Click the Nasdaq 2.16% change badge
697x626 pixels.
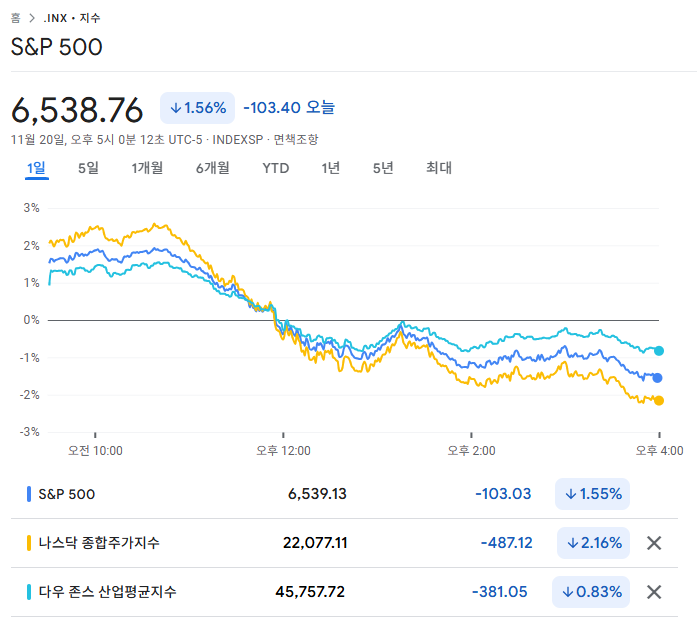(x=592, y=543)
